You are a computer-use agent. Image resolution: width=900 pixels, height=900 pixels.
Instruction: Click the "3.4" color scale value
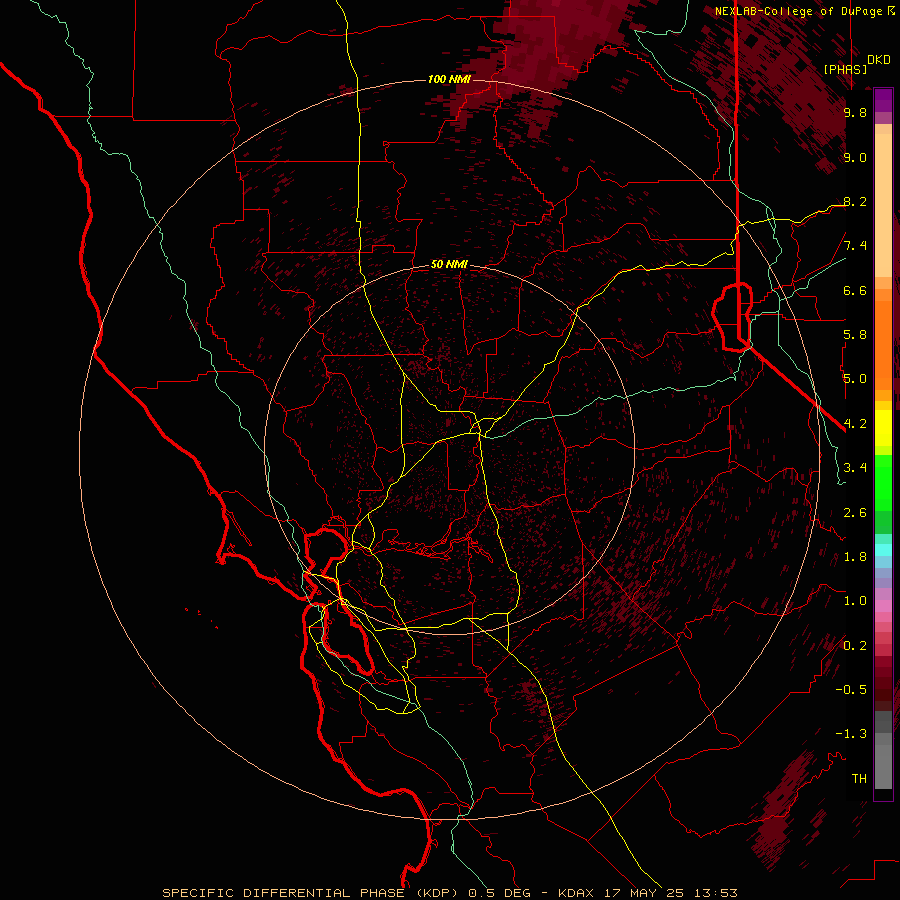click(x=855, y=468)
